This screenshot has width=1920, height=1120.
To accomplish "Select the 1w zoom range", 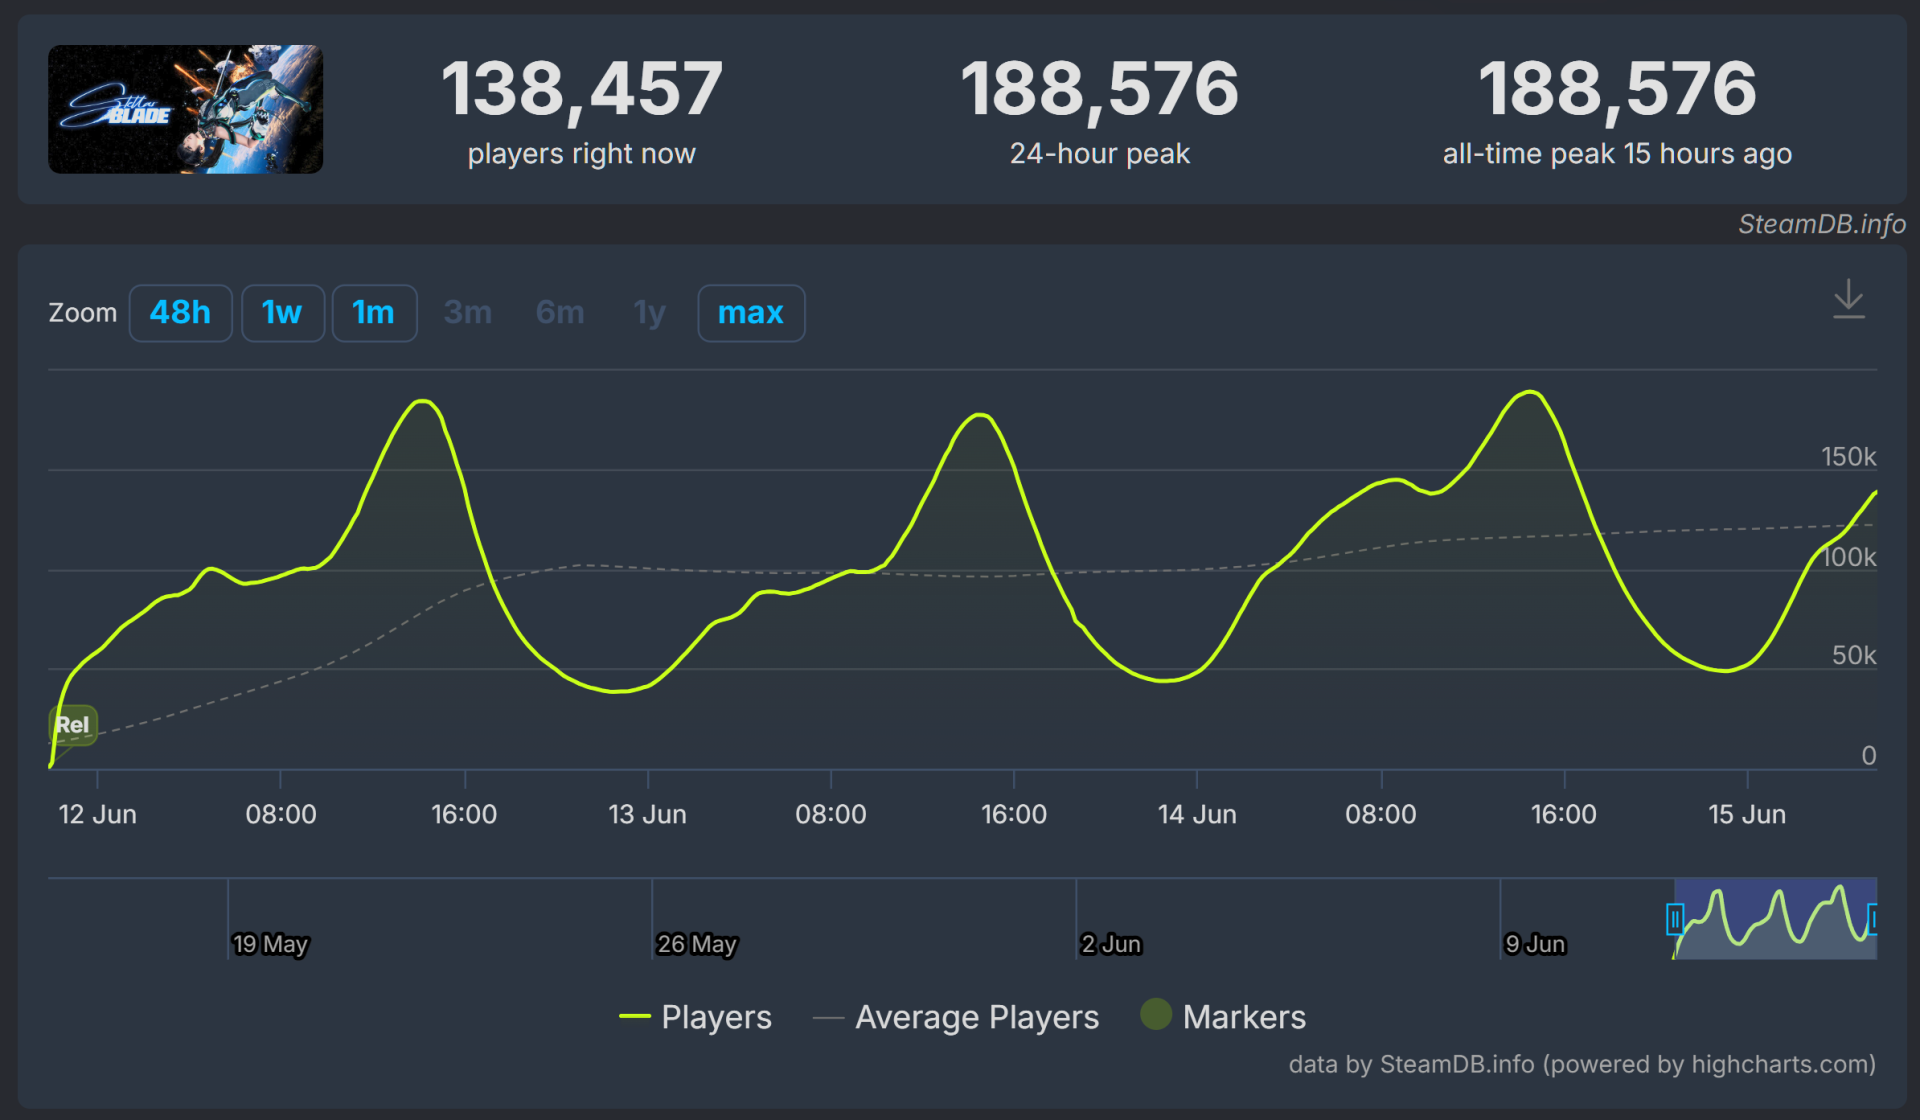I will (282, 313).
